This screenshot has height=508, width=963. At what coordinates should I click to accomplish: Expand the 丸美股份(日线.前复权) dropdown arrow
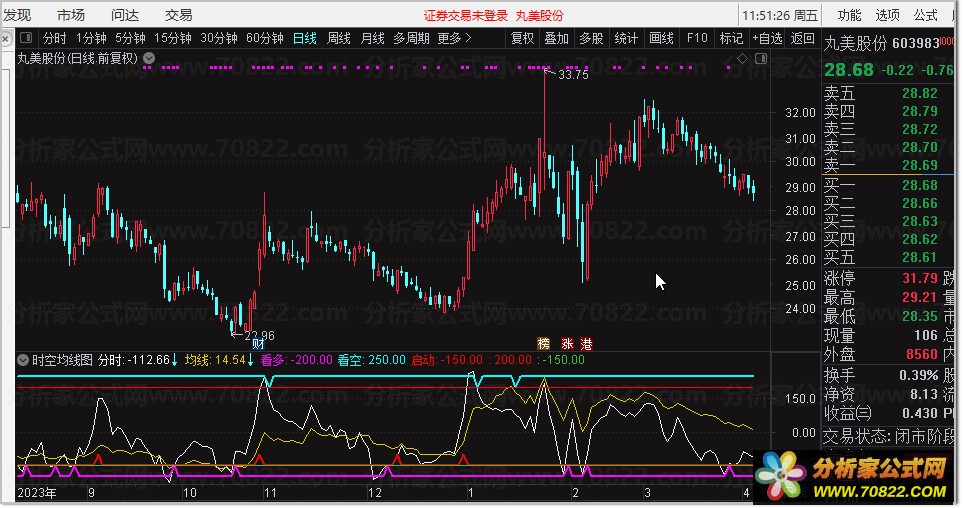pos(149,58)
